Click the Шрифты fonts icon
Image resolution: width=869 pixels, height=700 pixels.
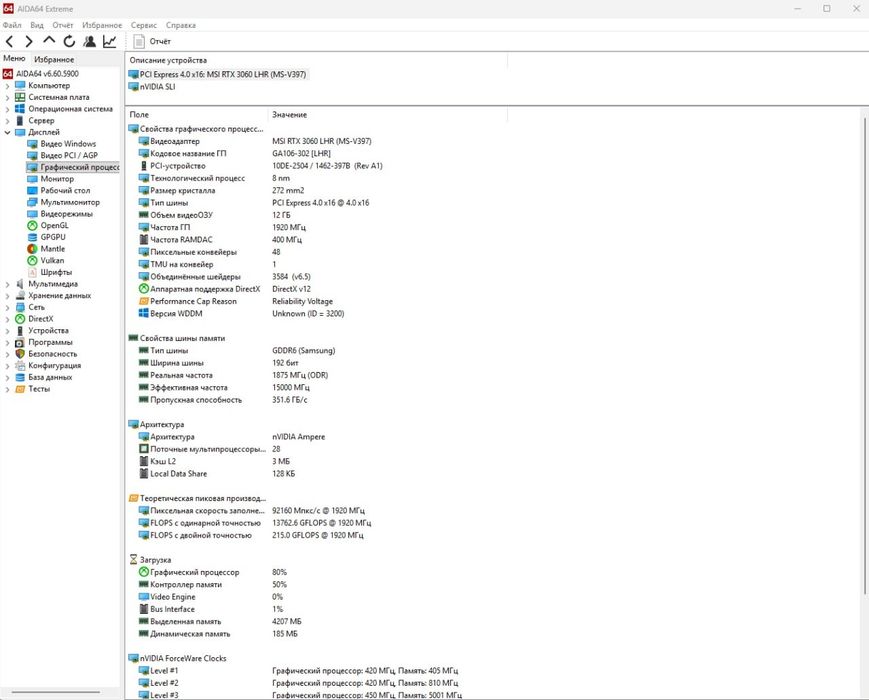[32, 272]
